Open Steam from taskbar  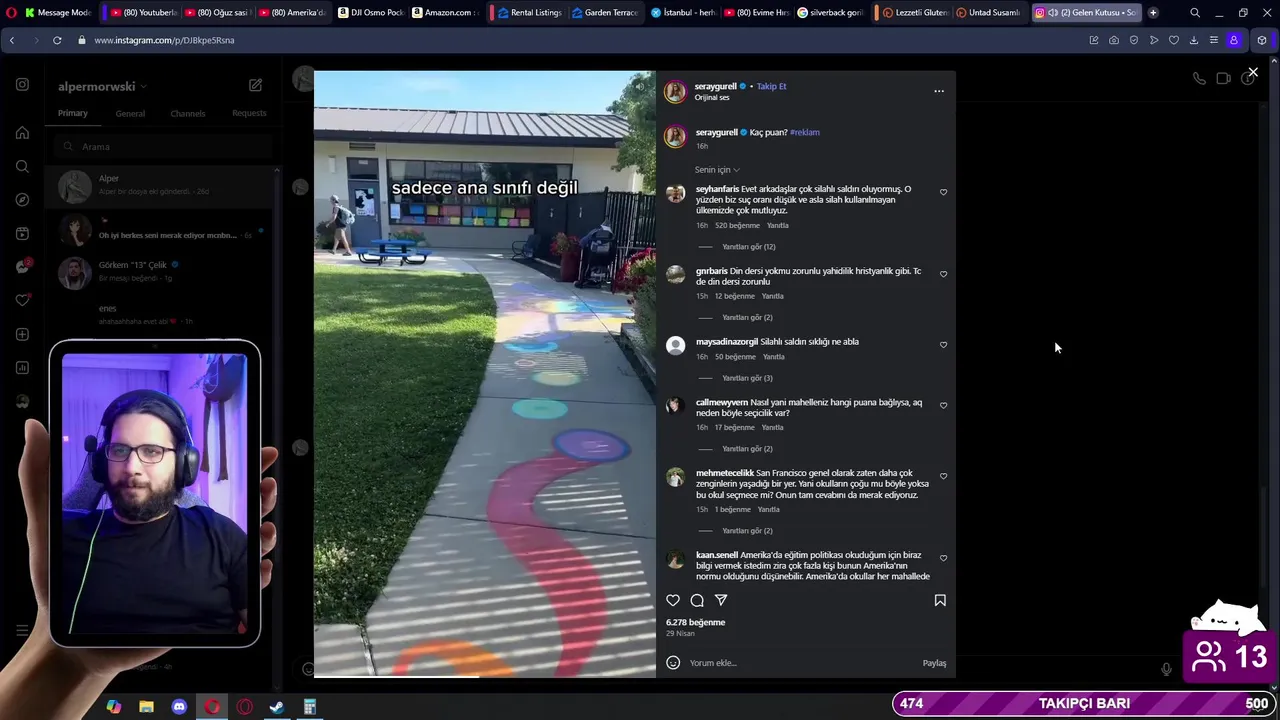[277, 707]
